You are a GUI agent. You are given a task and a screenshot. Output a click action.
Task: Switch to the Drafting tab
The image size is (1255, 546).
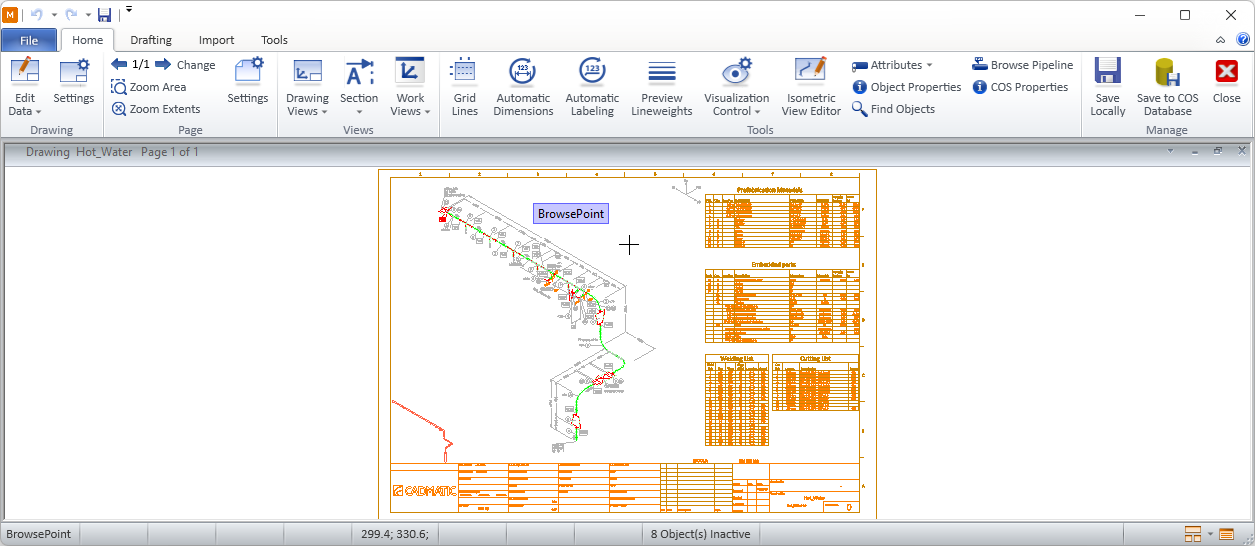coord(151,40)
